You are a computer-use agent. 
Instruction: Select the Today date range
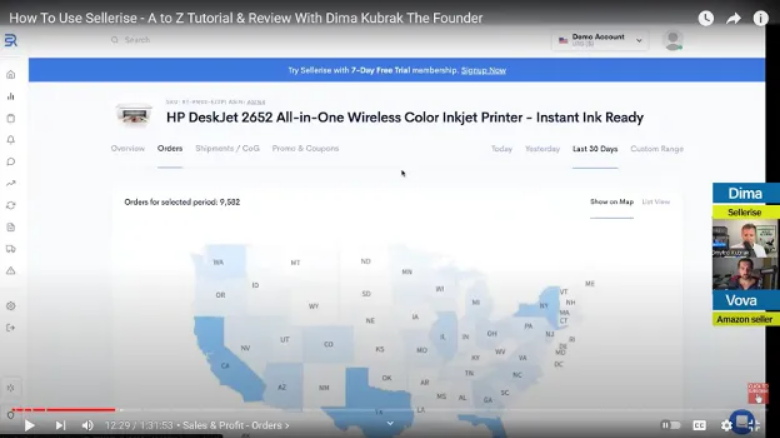(501, 149)
